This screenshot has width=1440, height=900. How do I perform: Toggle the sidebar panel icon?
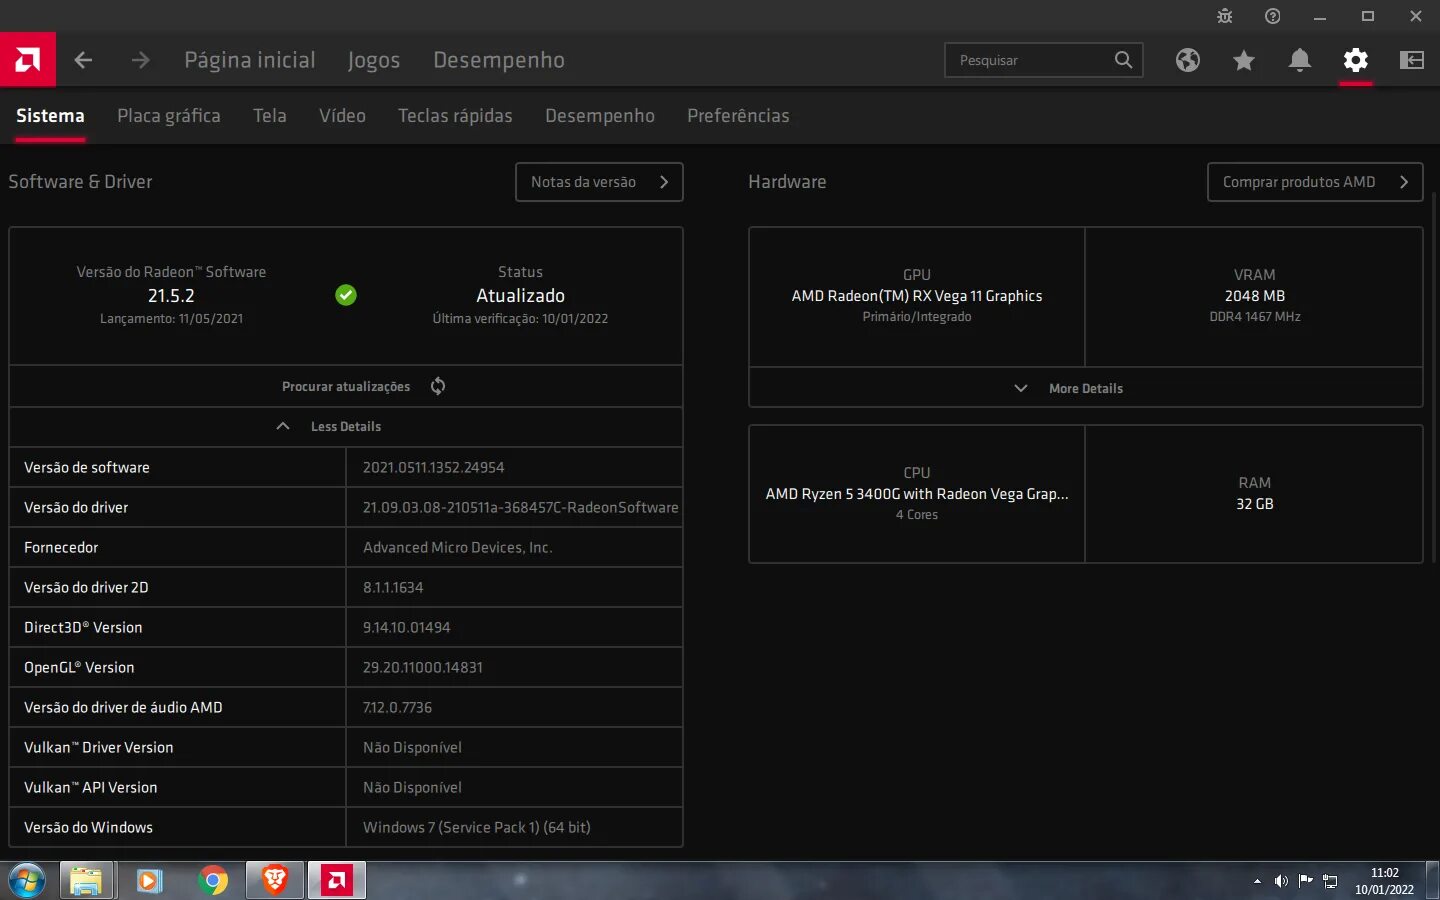1412,60
